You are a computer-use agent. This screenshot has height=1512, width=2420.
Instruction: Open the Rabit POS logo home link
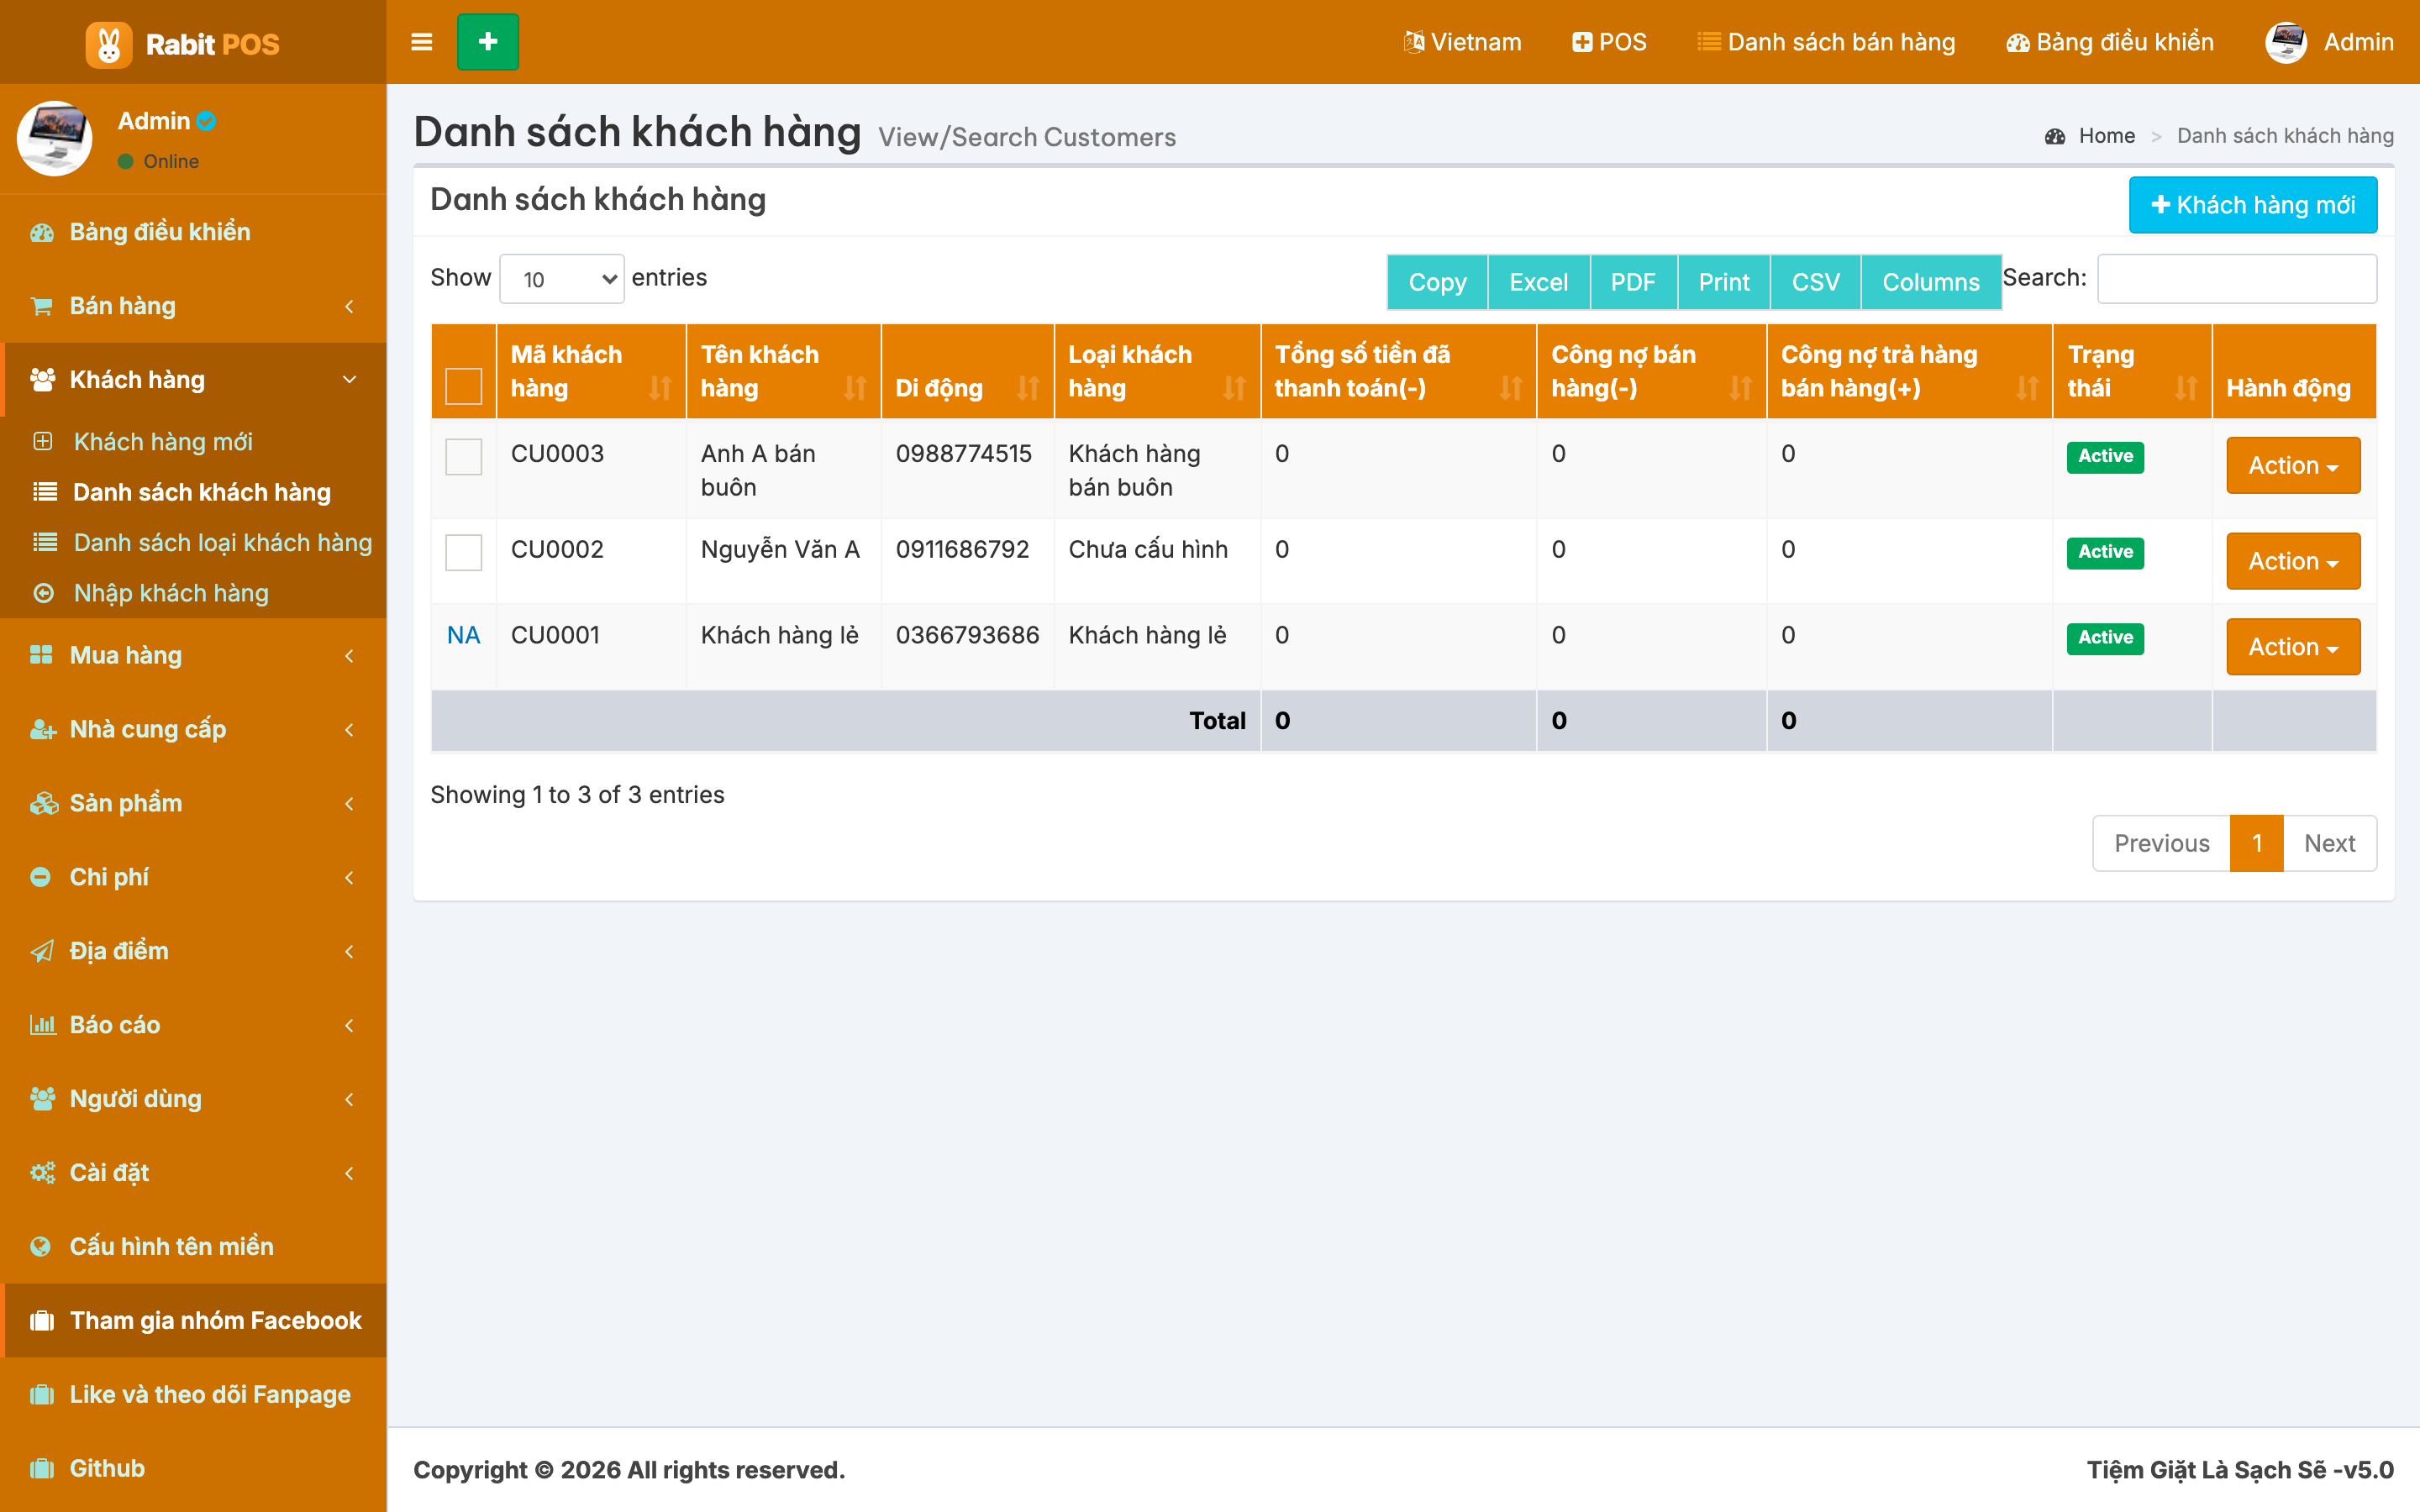coord(183,44)
